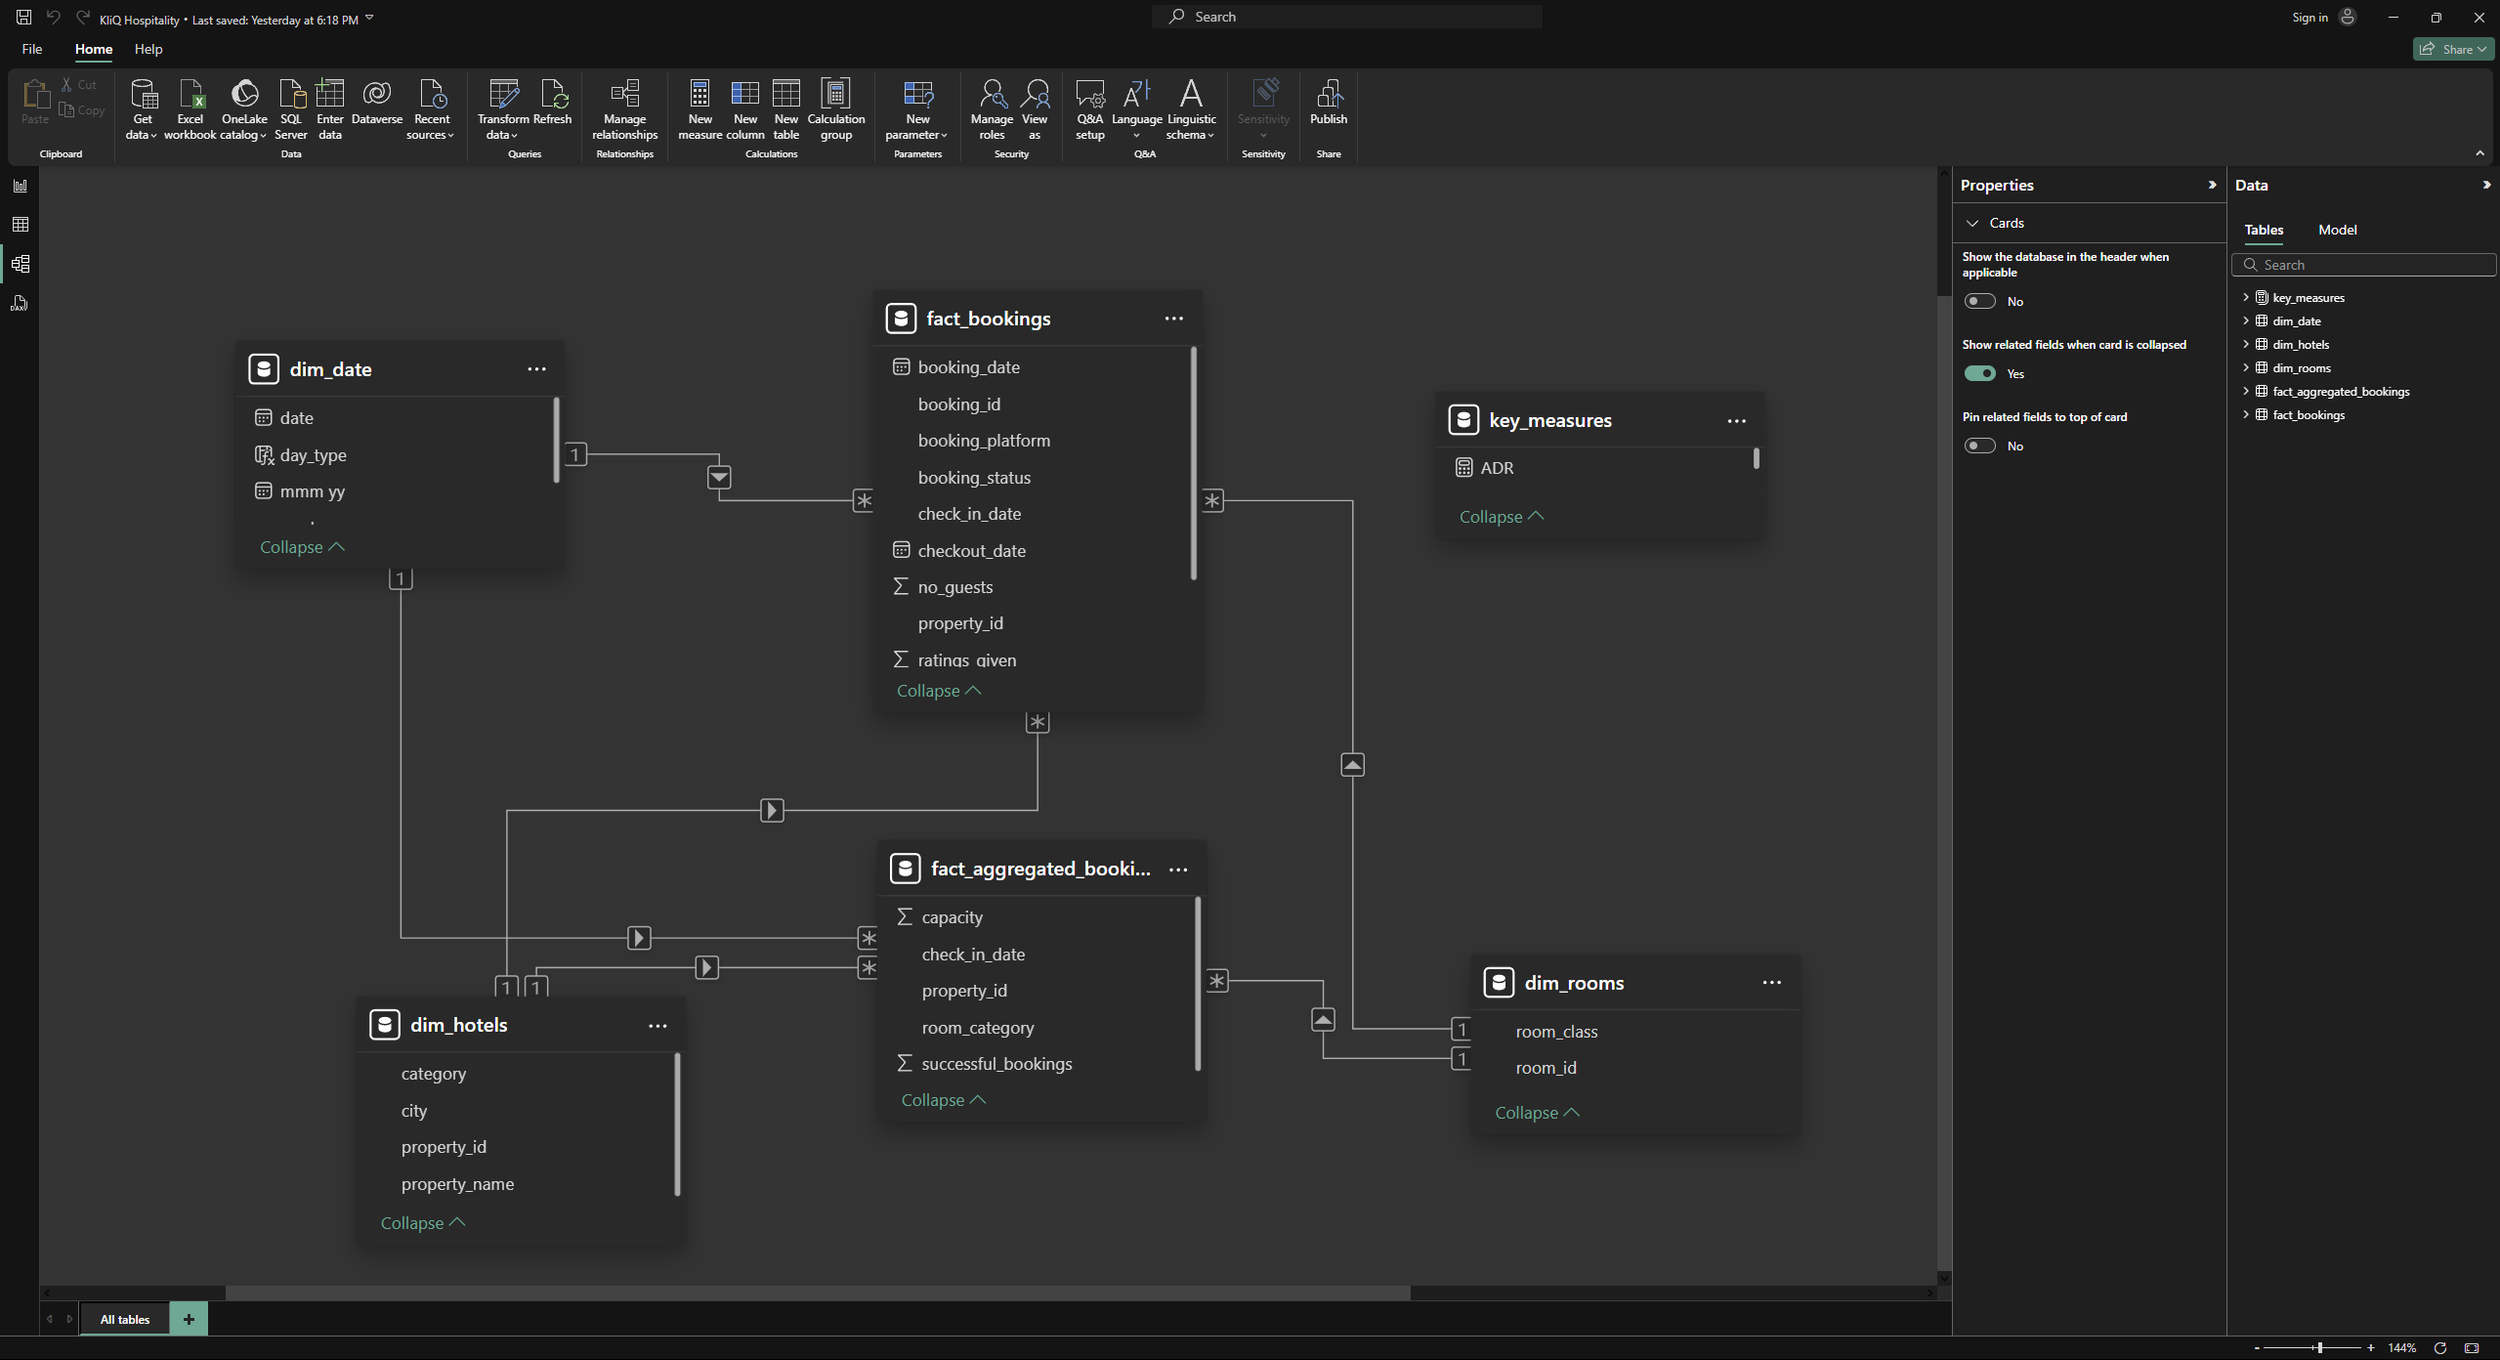Switch to Report view in left sidebar
The width and height of the screenshot is (2500, 1360).
[x=20, y=186]
